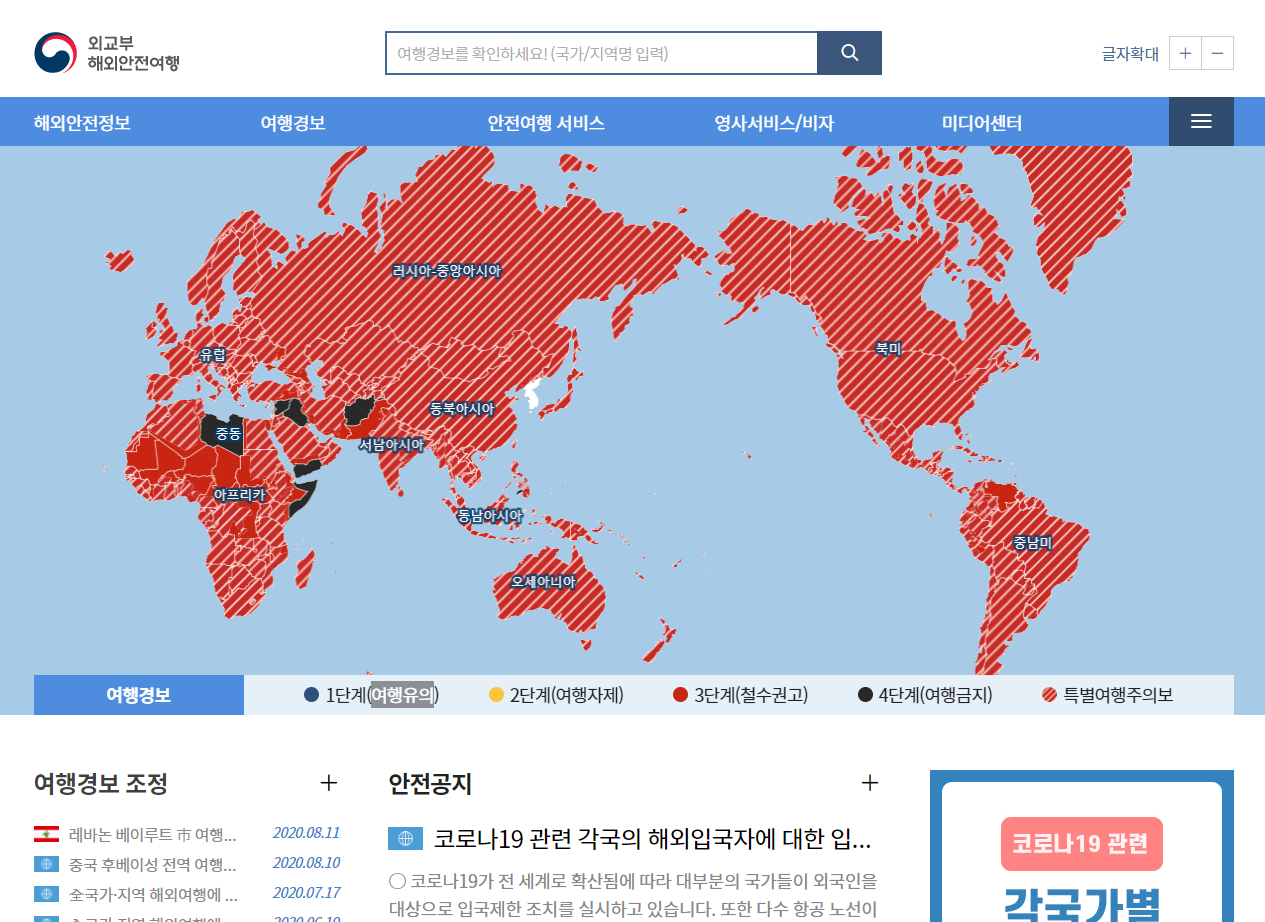Open 코로나19 관련 각국의 해외입국자 notice
This screenshot has width=1265, height=922.
click(653, 838)
